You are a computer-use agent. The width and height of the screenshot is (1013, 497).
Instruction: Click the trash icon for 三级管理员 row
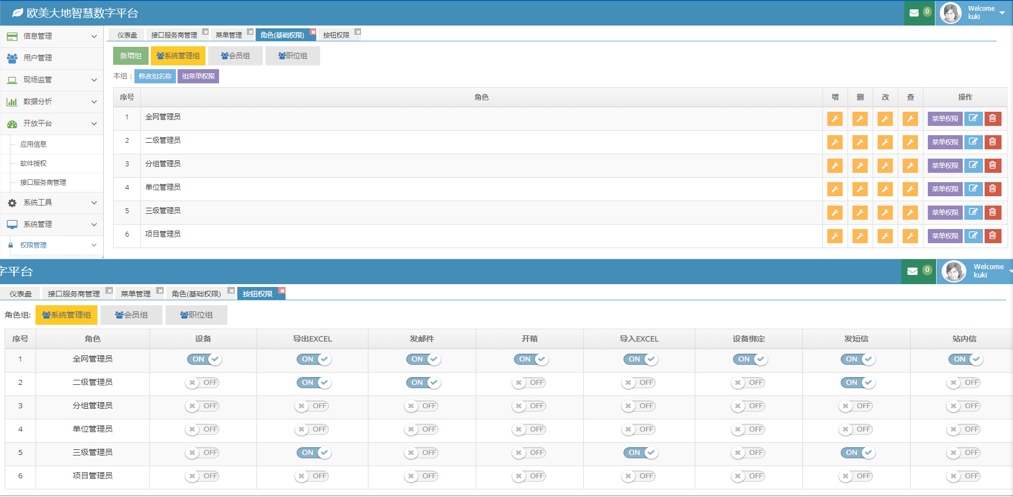pos(992,213)
